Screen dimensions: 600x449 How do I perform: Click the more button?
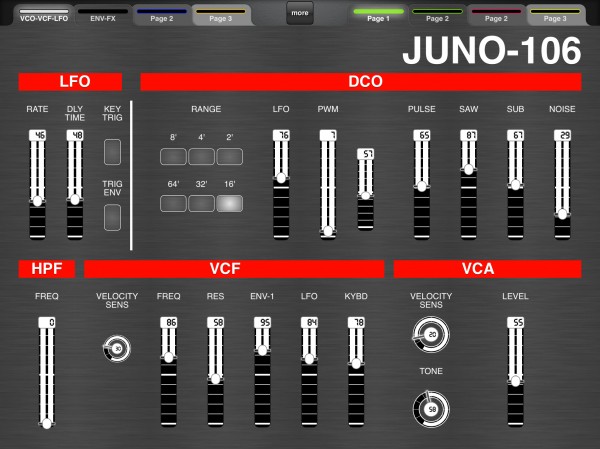[300, 13]
